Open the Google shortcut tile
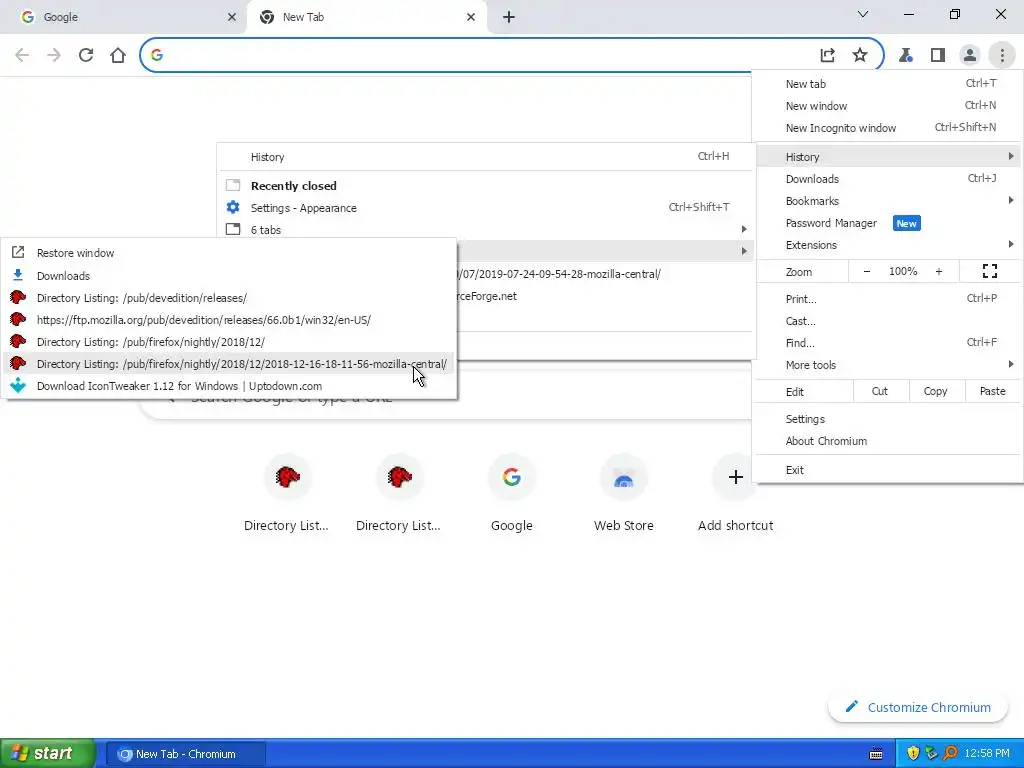 coord(511,493)
